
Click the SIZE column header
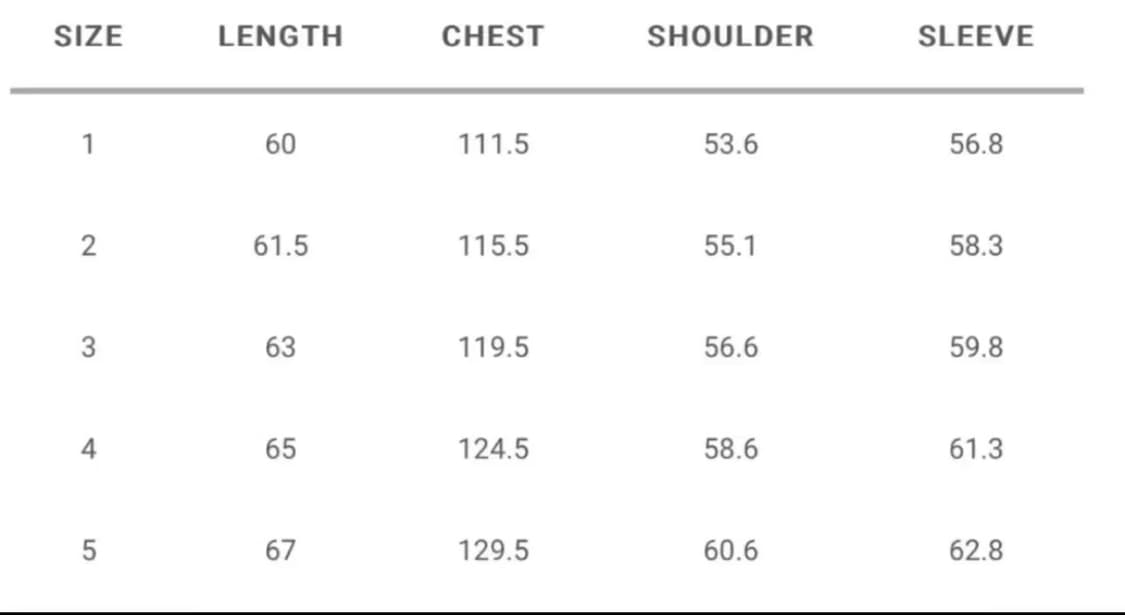(88, 37)
